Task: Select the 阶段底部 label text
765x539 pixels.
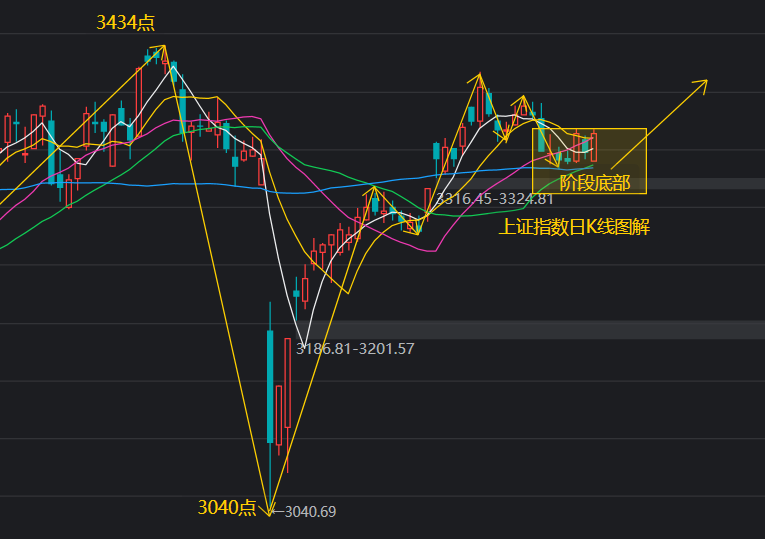Action: tap(595, 183)
